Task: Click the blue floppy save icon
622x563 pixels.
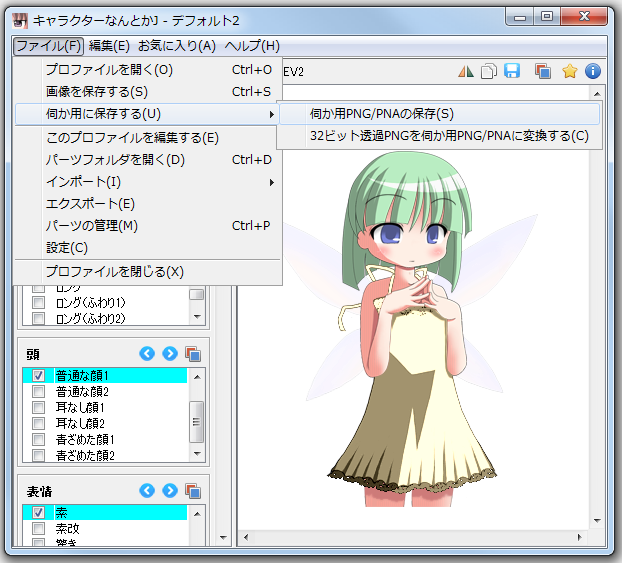Action: pyautogui.click(x=512, y=71)
